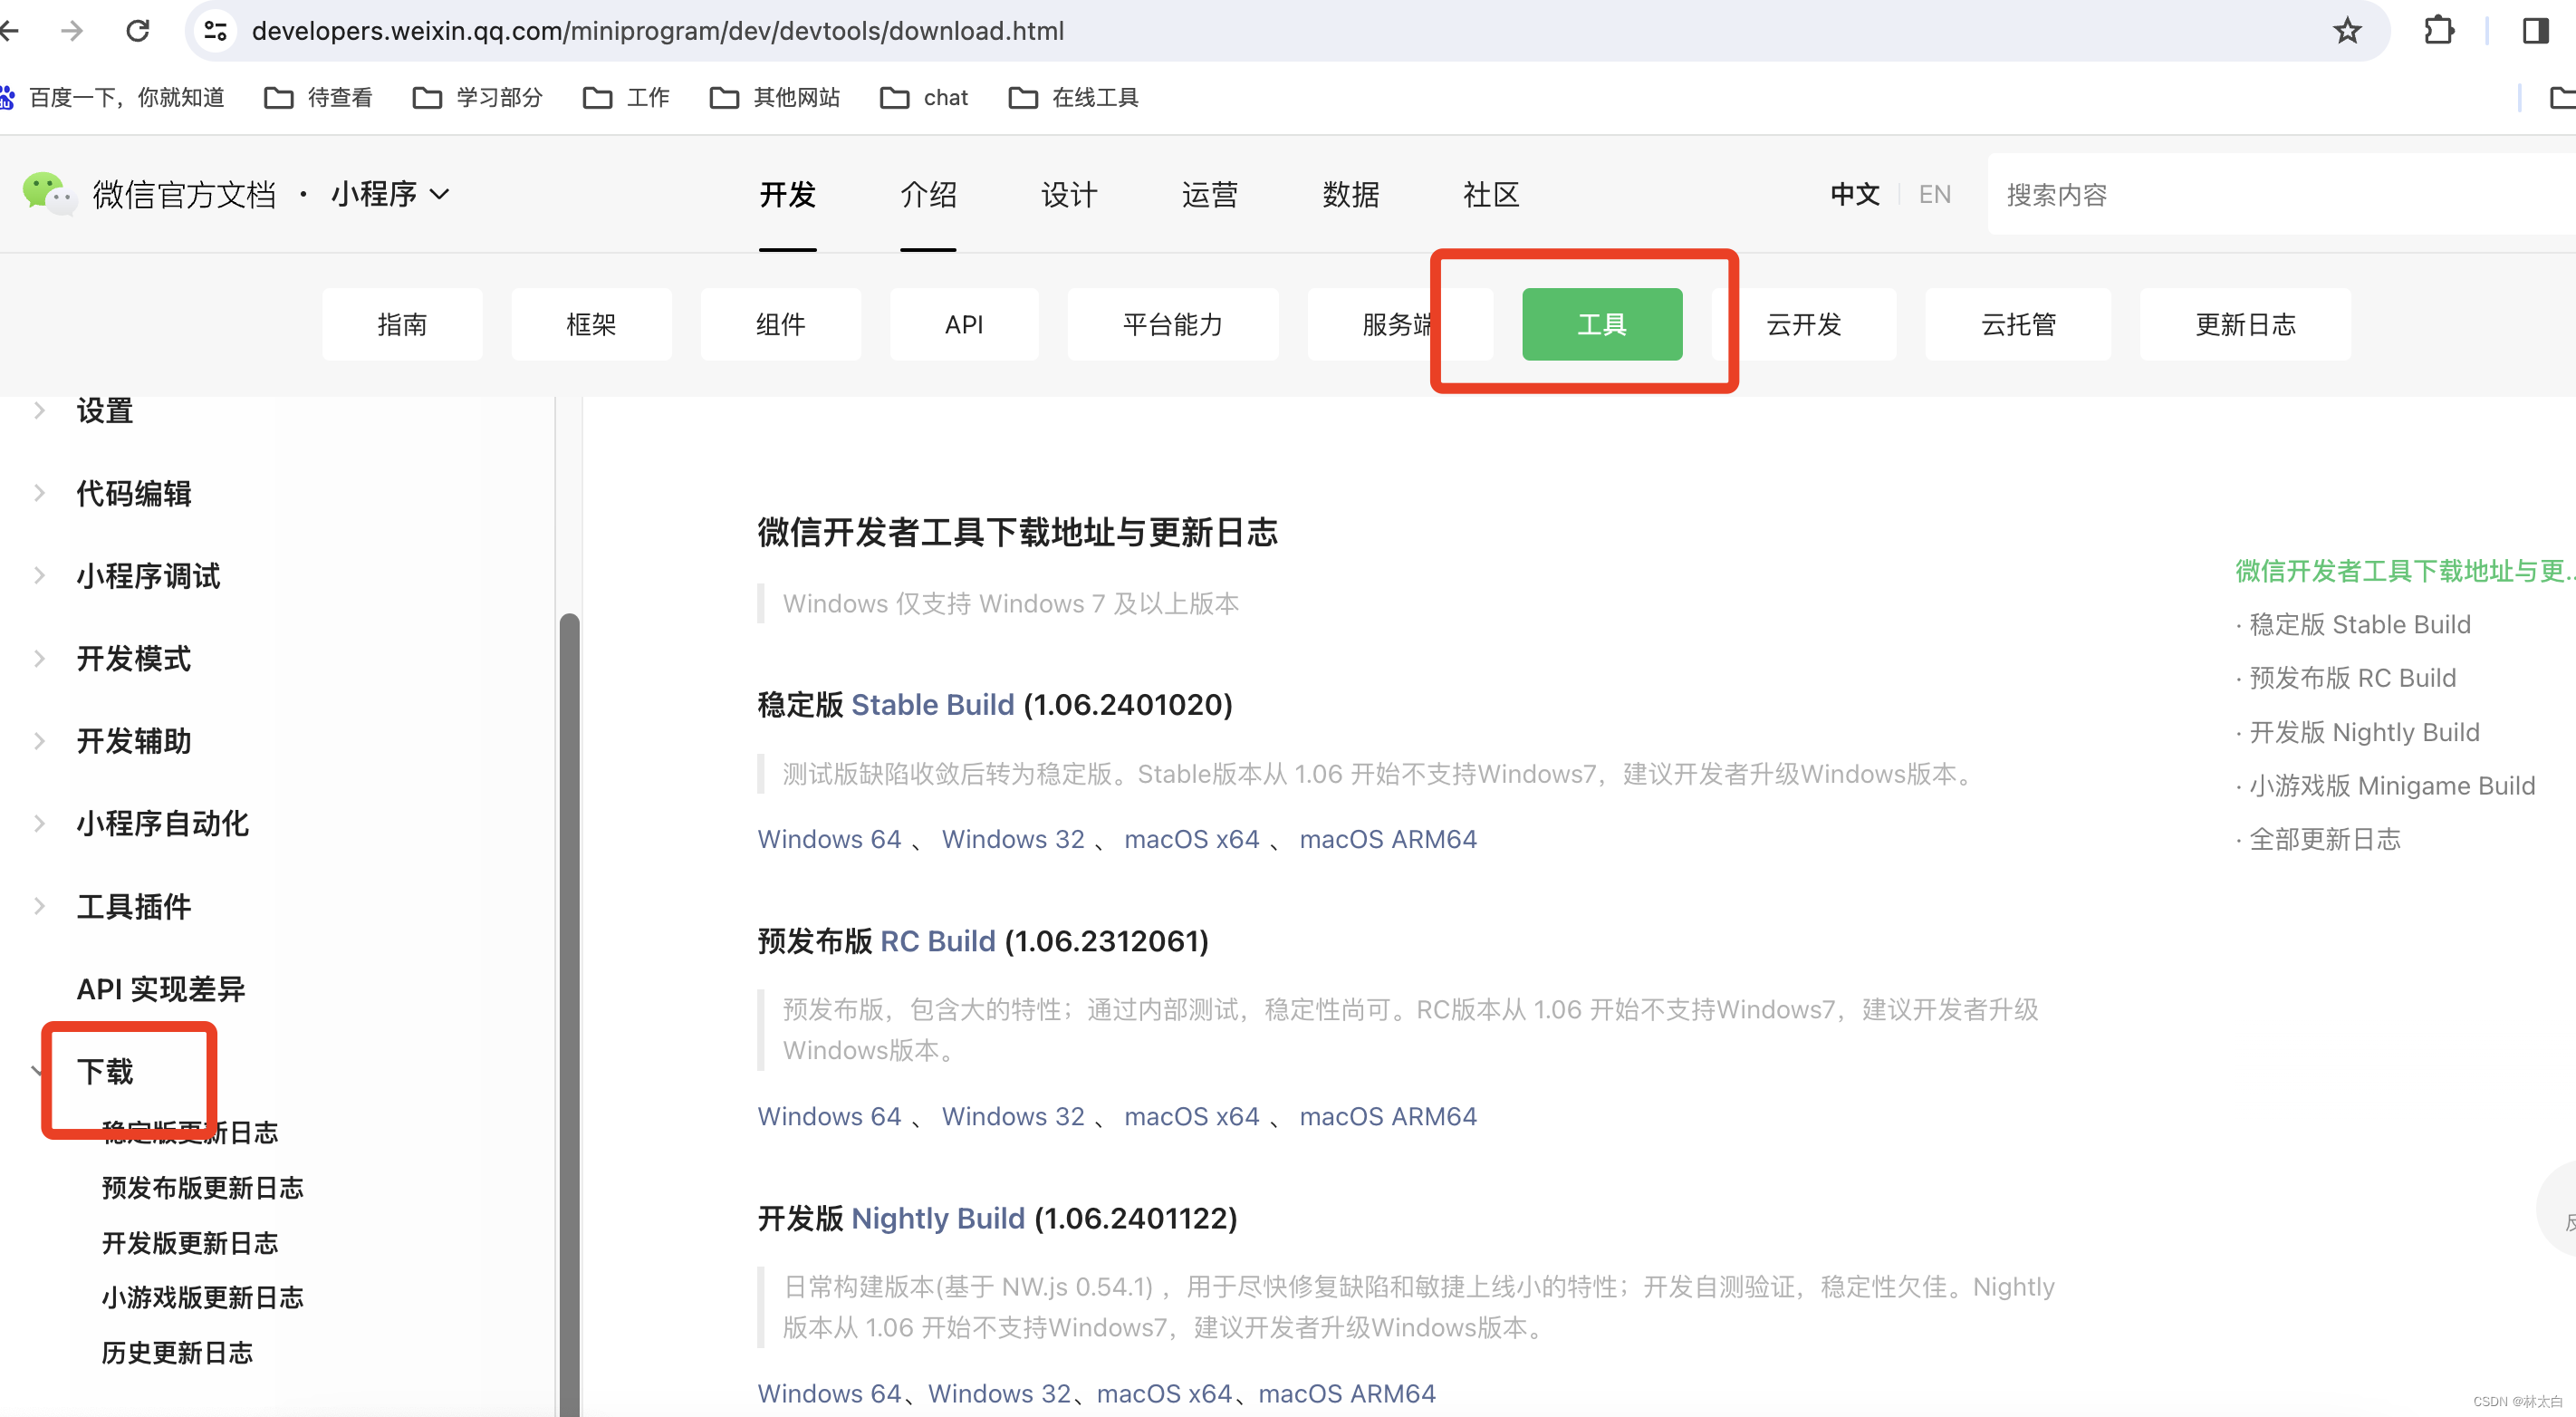Download Stable Build macOS ARM64
The height and width of the screenshot is (1417, 2576).
point(1388,839)
